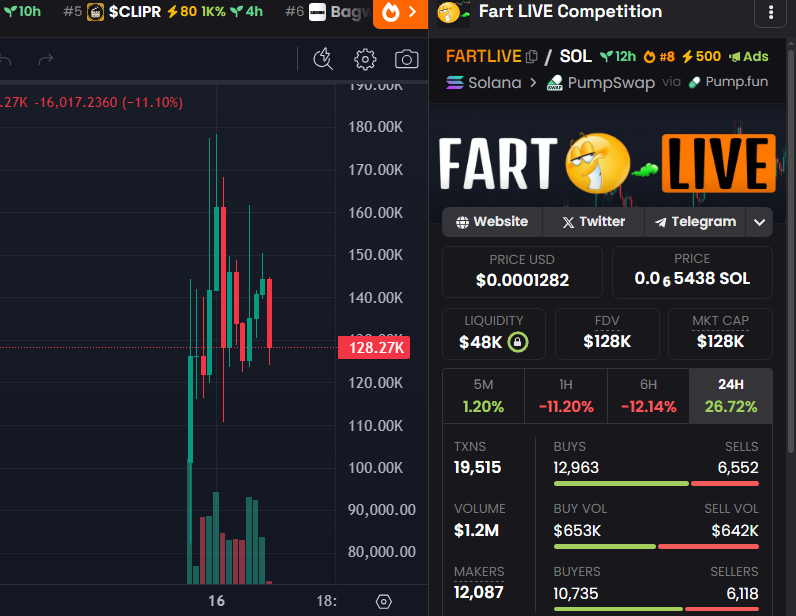Click the Fart LIVE banner image

(607, 164)
